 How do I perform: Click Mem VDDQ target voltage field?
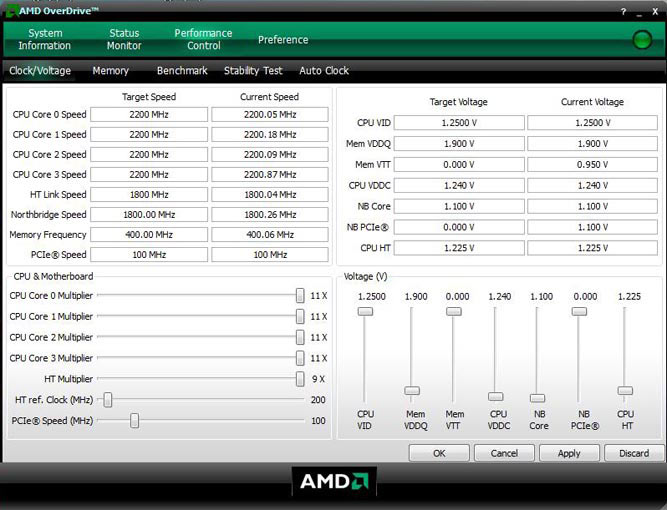[x=459, y=143]
